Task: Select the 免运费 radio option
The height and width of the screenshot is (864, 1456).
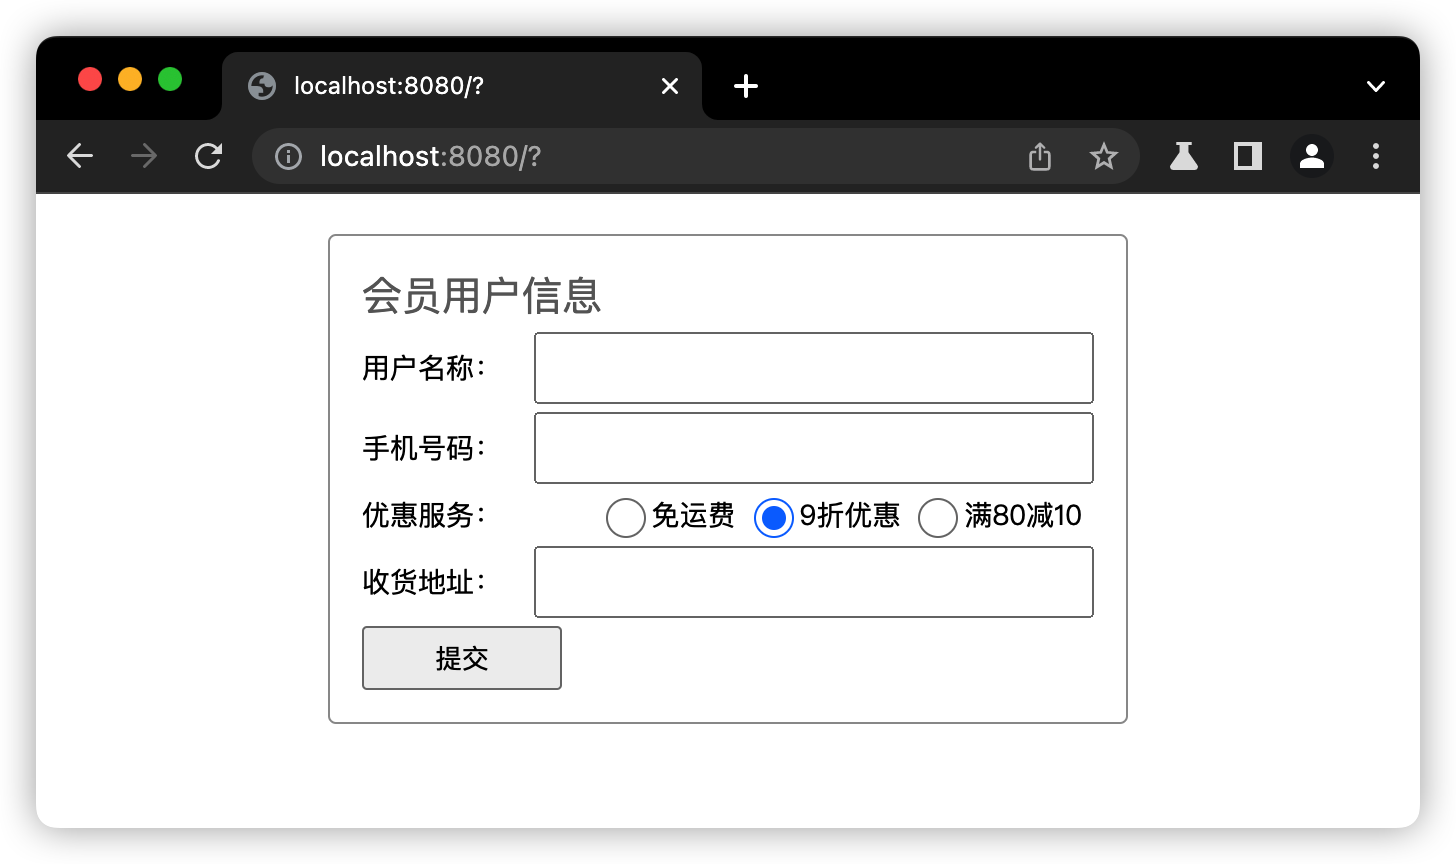Action: [626, 517]
